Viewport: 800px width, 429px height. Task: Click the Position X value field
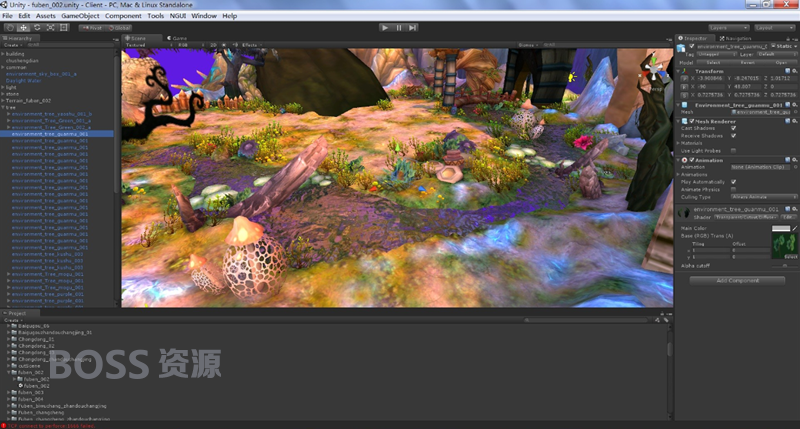click(x=710, y=79)
